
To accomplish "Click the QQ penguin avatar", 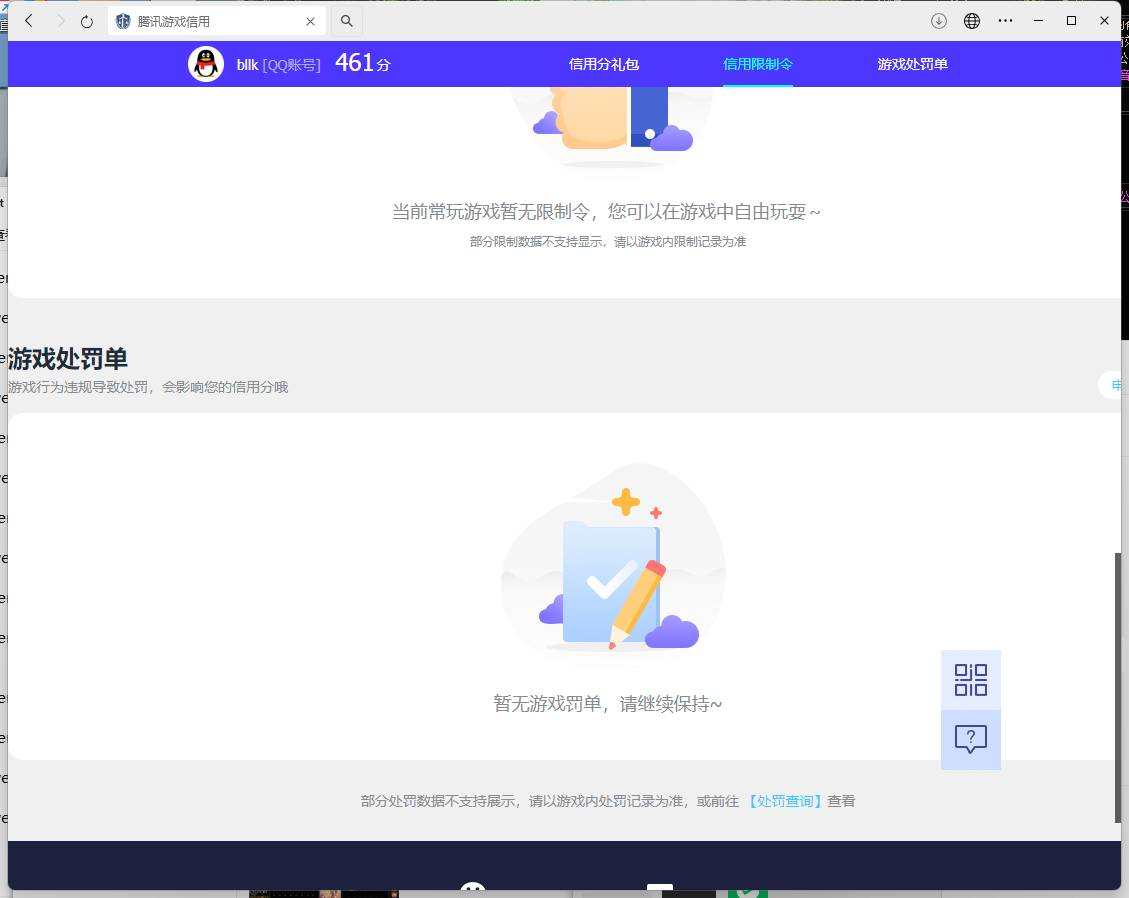I will tap(206, 64).
